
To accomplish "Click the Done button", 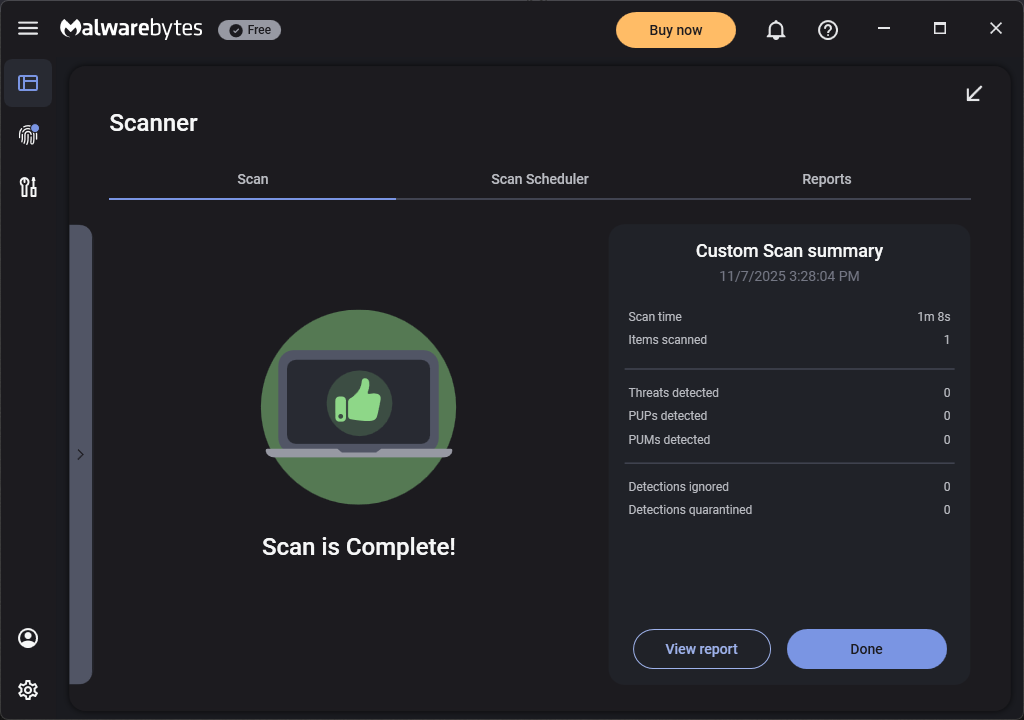I will click(867, 649).
